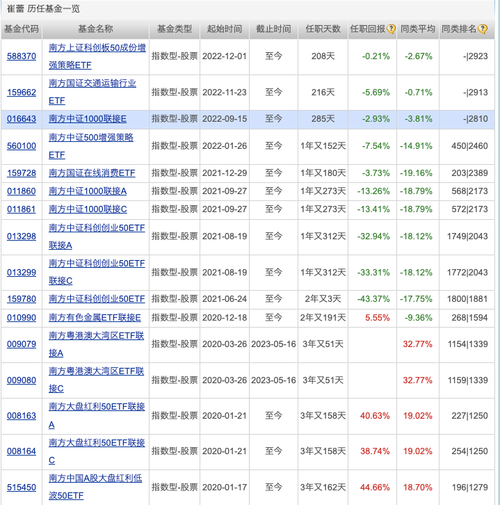
Task: Open 南方中证1000联接C fund link
Action: point(88,209)
